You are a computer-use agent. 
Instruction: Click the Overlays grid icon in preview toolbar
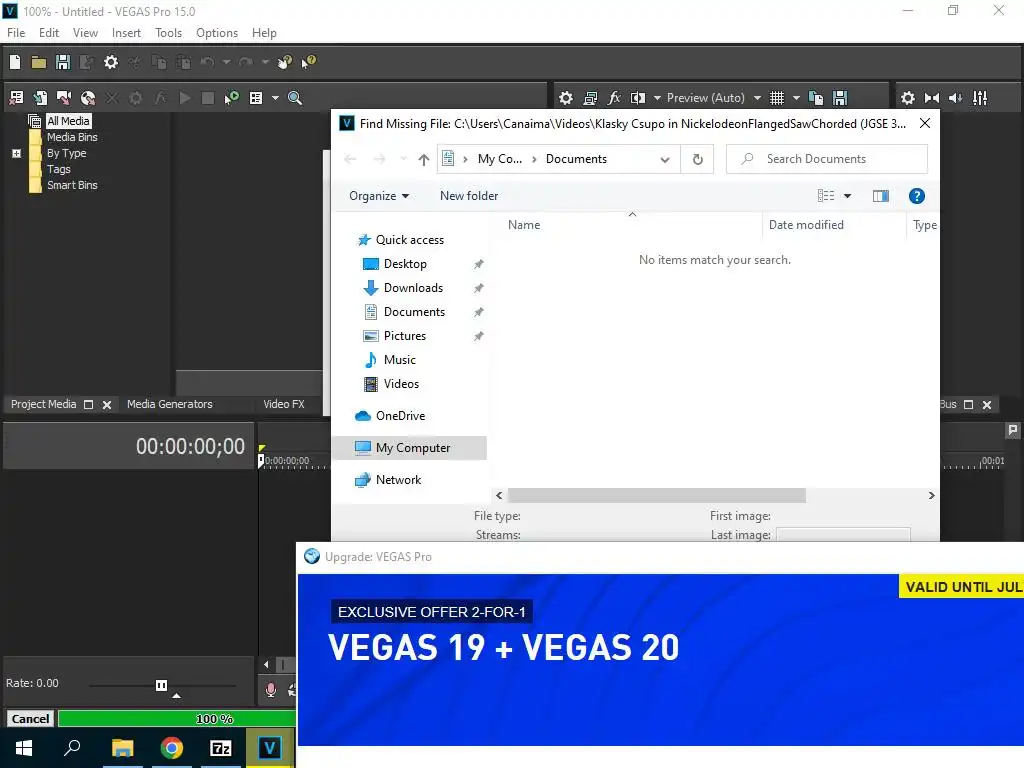click(776, 98)
